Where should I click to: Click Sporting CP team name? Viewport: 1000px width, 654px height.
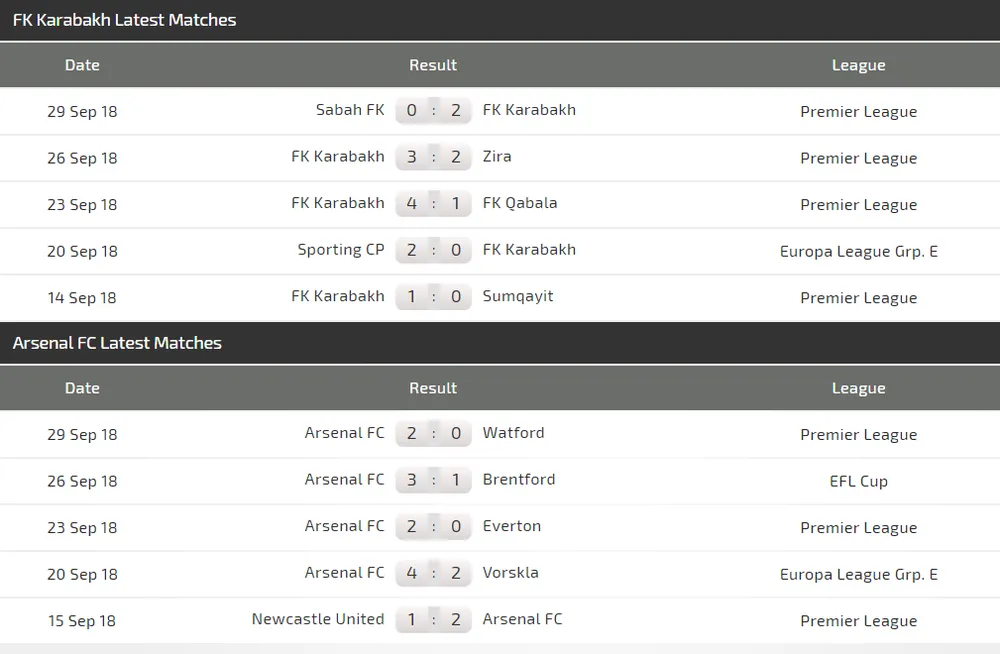coord(340,250)
